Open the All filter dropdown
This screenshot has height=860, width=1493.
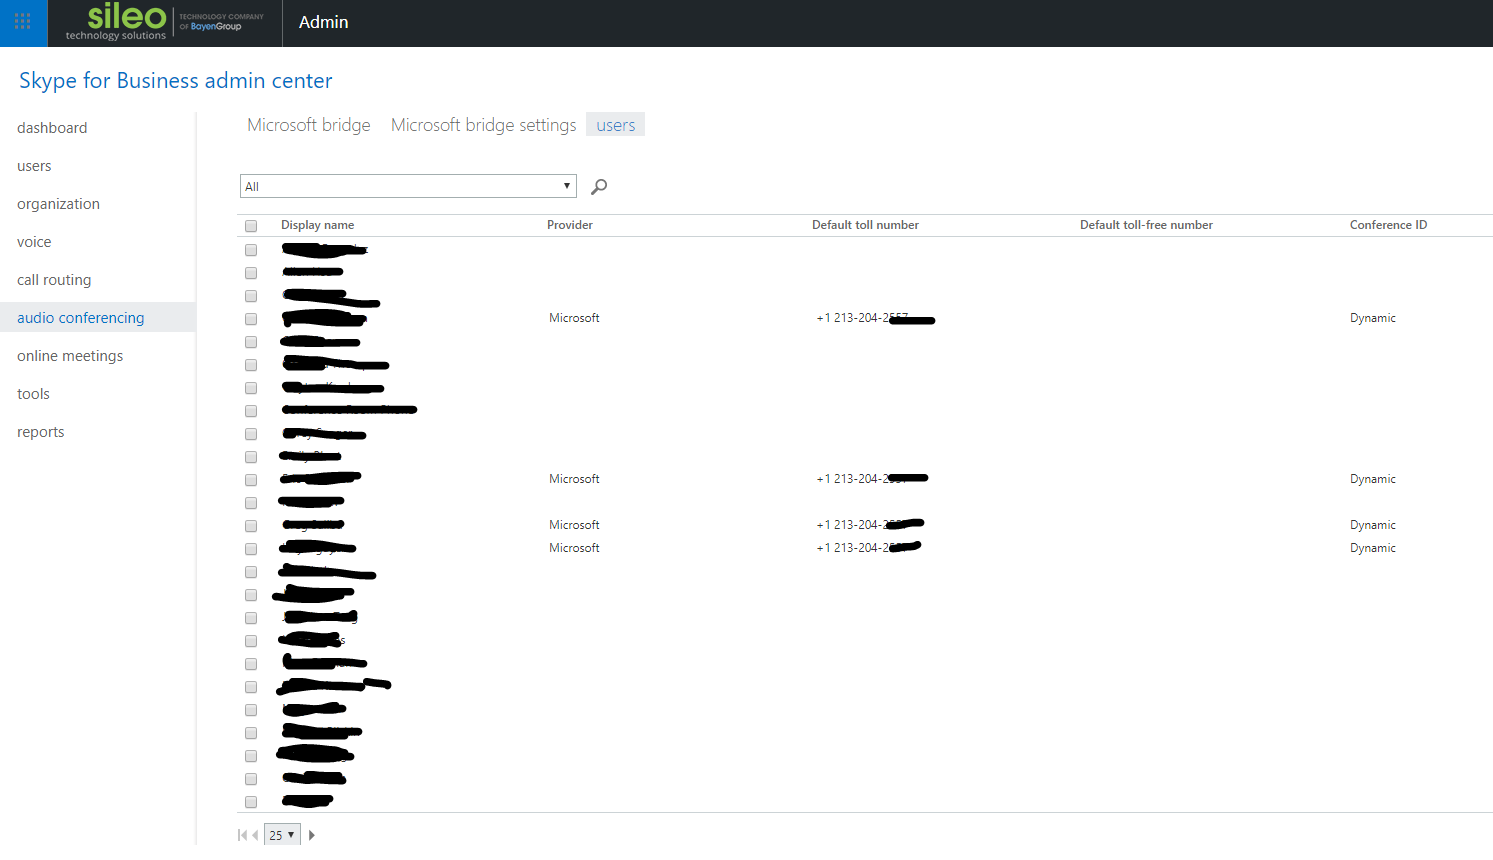click(x=408, y=186)
